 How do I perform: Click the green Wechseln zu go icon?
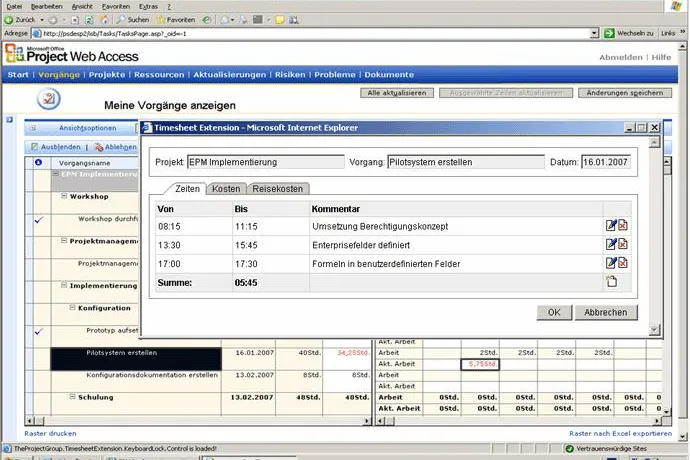[x=609, y=33]
